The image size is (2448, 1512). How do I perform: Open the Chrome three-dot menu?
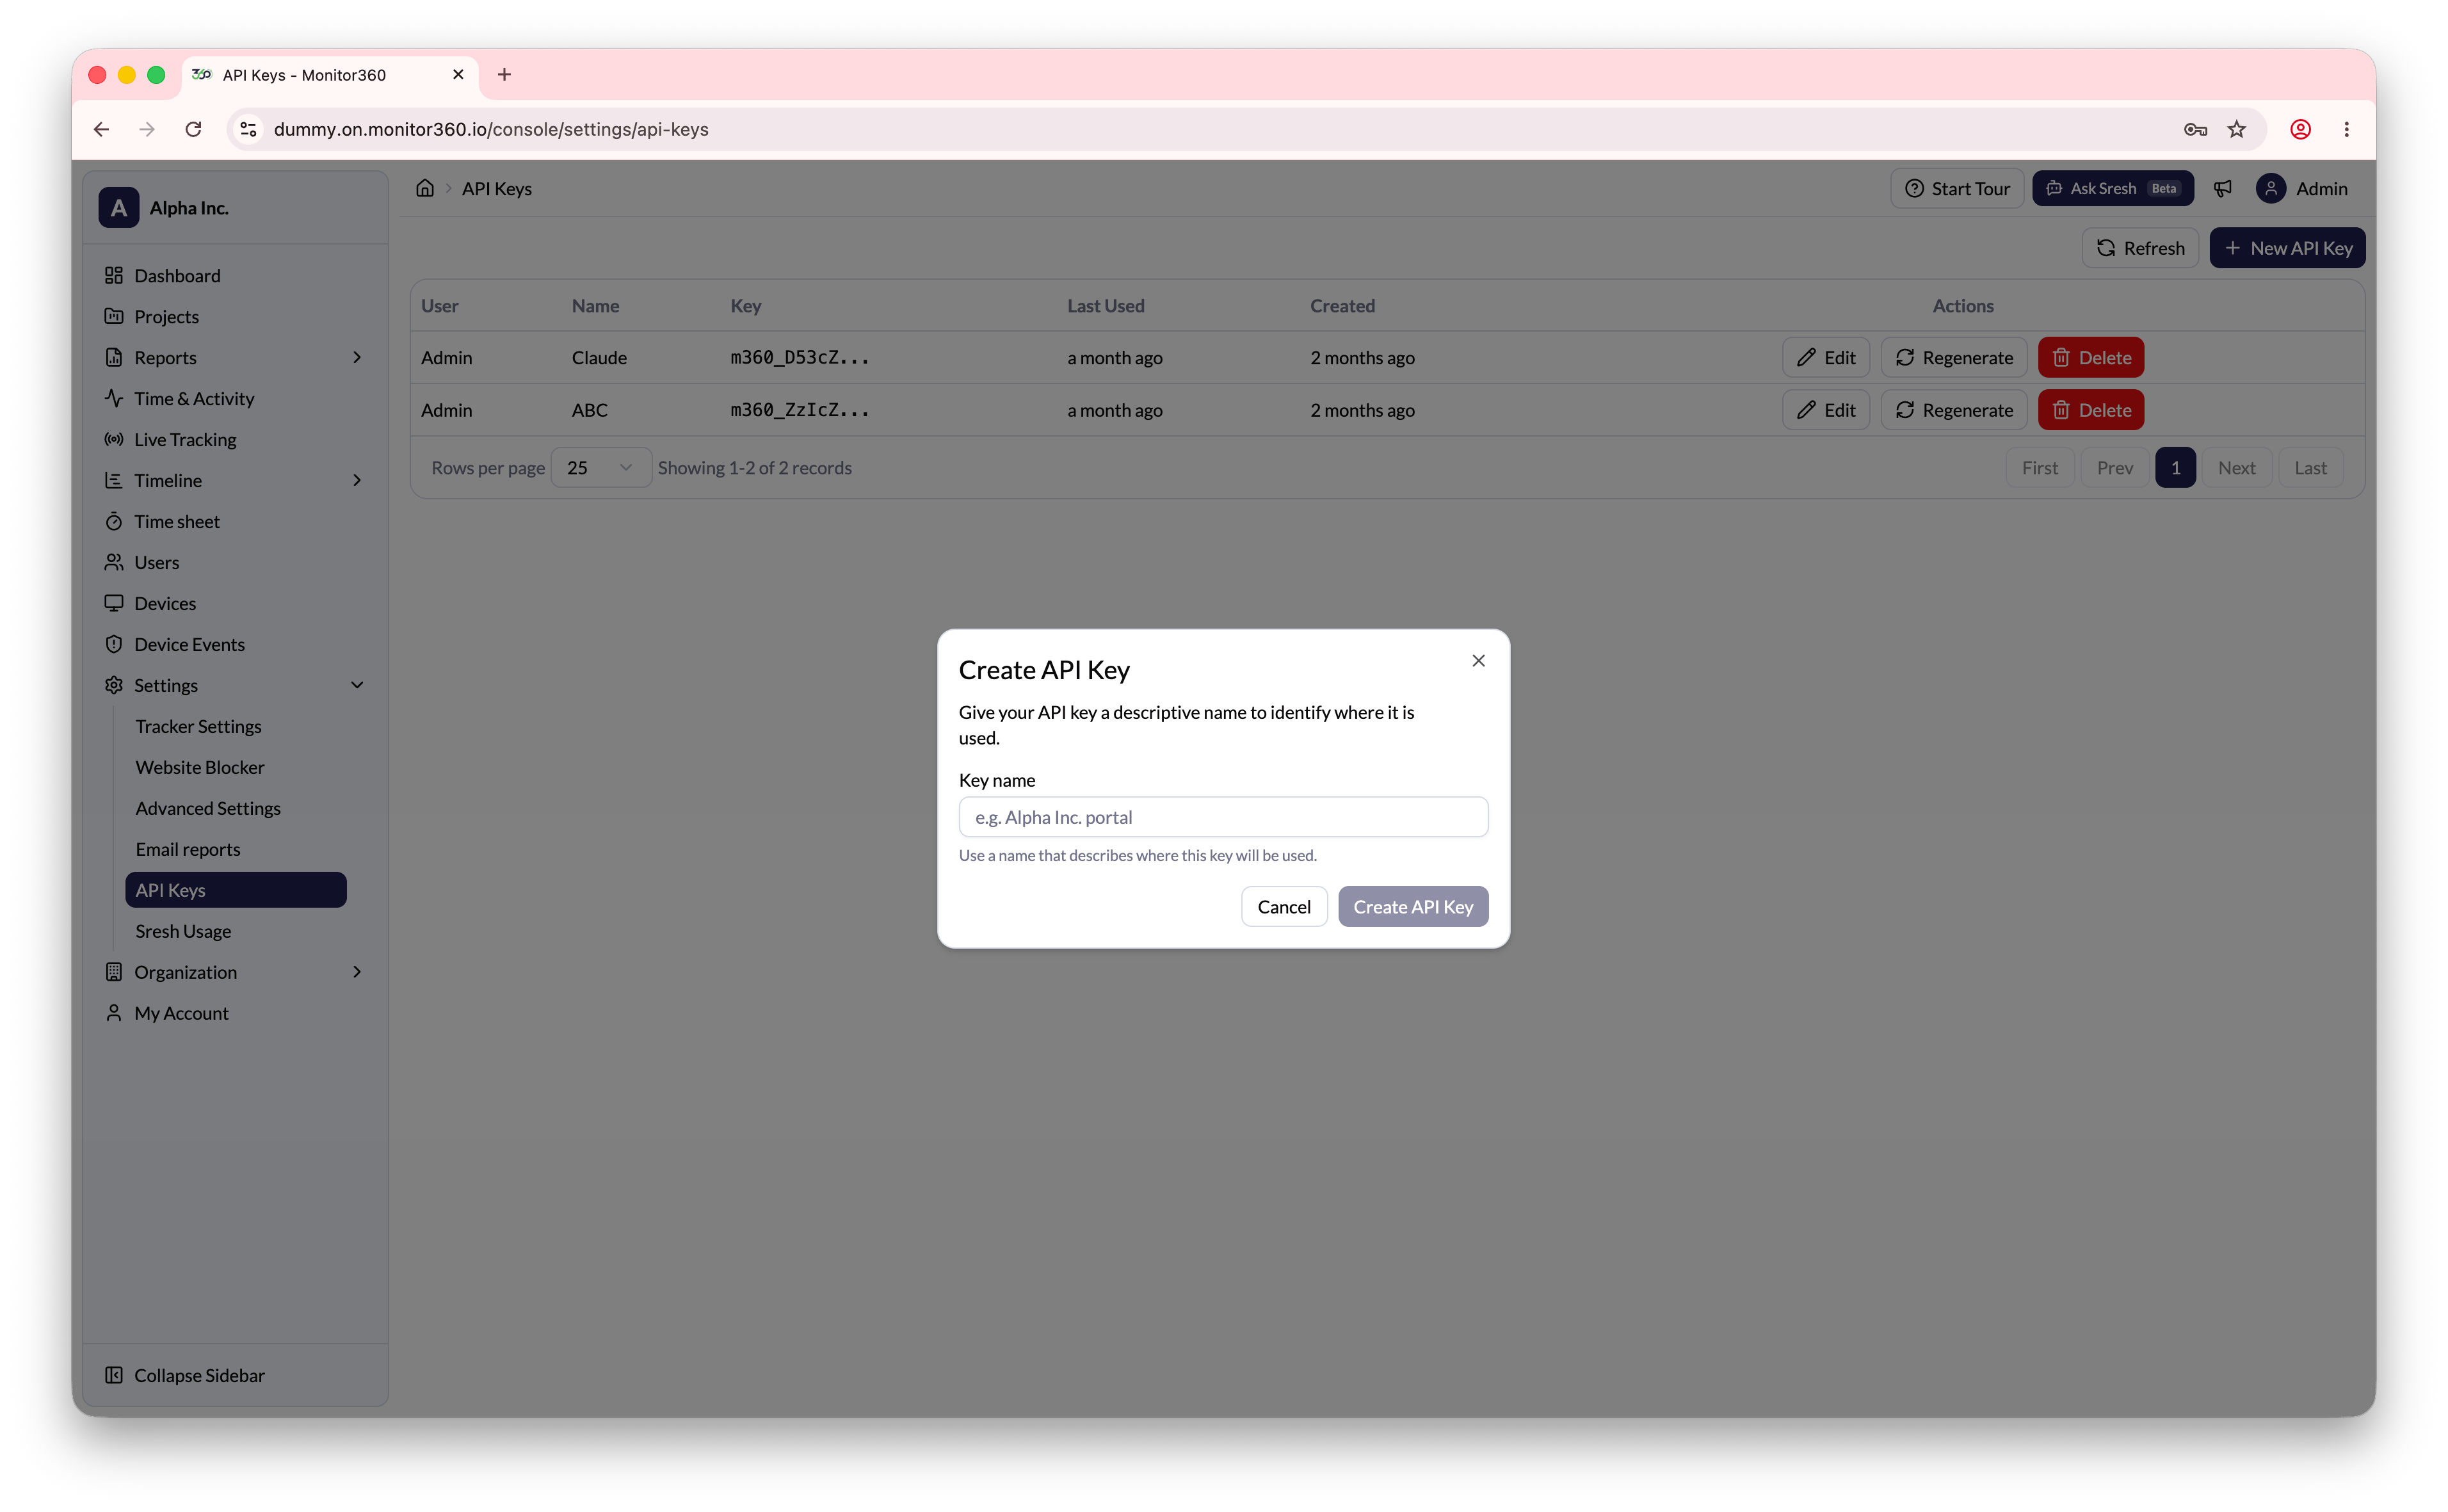(x=2346, y=129)
